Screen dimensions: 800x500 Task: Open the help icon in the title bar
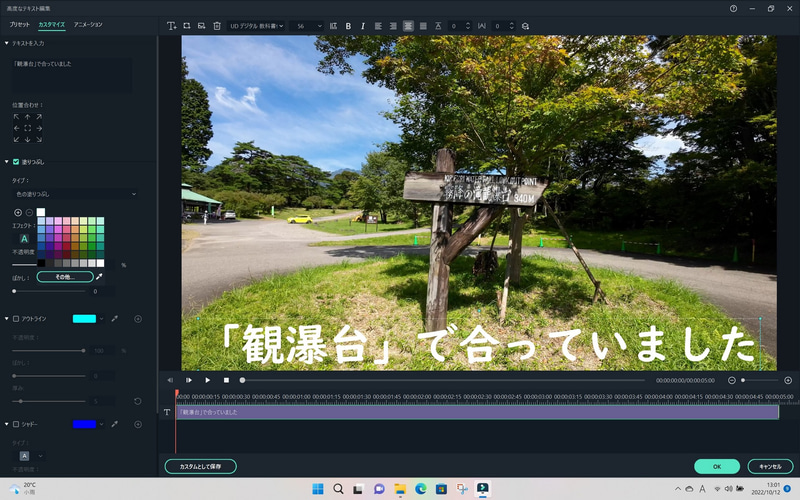coord(733,9)
